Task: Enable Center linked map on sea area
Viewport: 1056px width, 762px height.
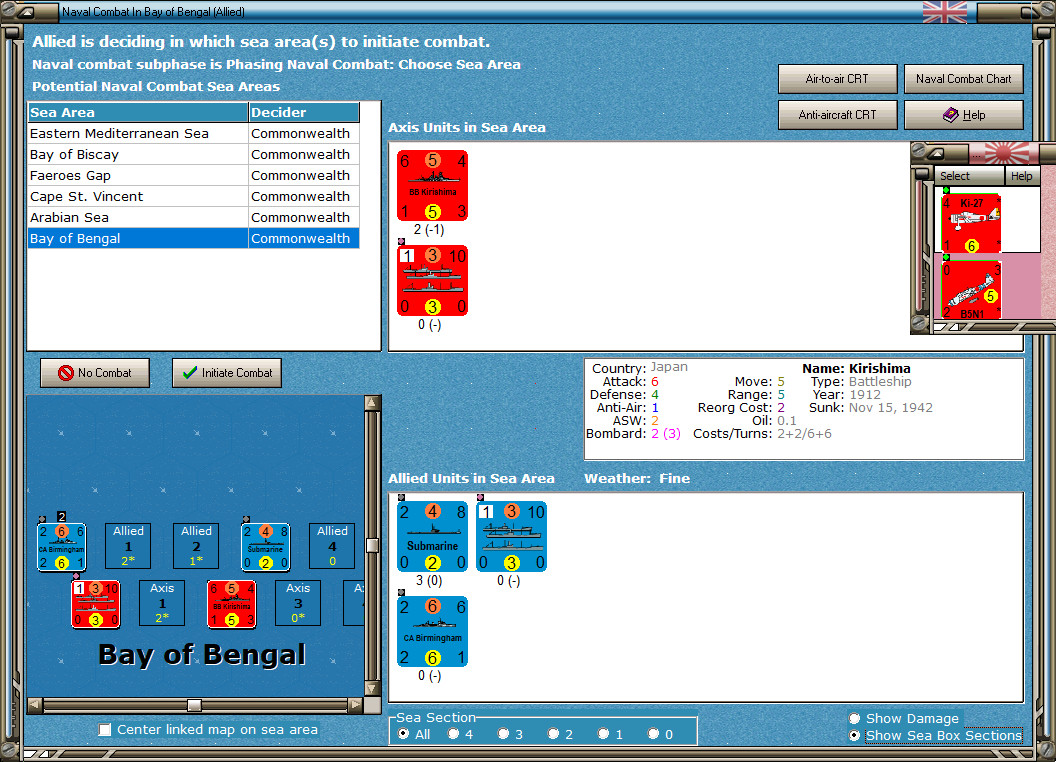Action: [x=104, y=730]
